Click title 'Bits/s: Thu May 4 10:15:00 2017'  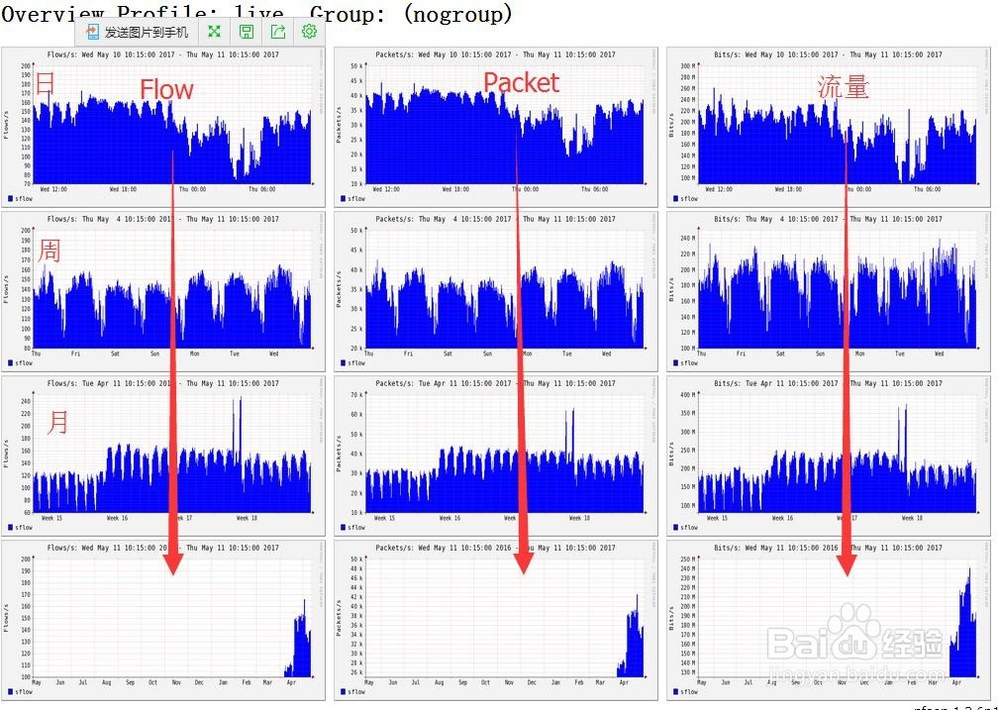776,219
